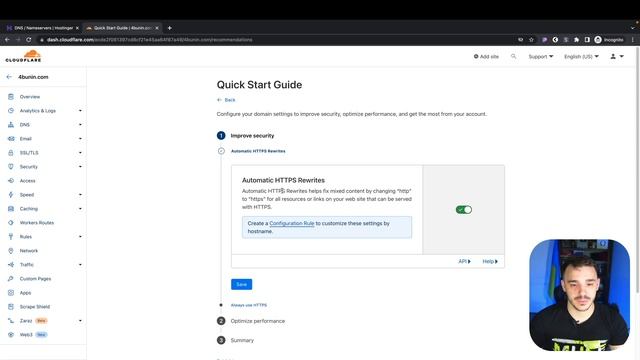Expand the API link
640x360 pixels.
464,261
